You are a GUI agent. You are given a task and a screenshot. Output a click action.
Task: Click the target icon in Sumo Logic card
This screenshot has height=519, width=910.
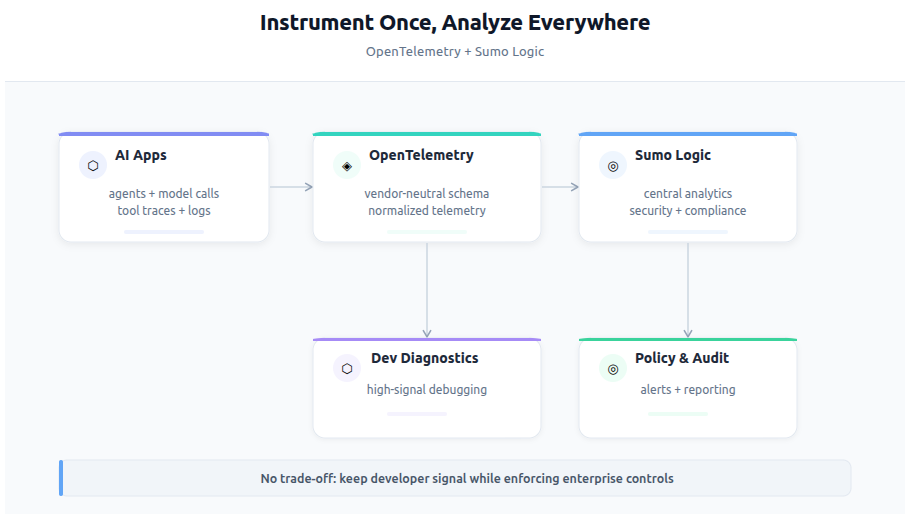point(613,166)
